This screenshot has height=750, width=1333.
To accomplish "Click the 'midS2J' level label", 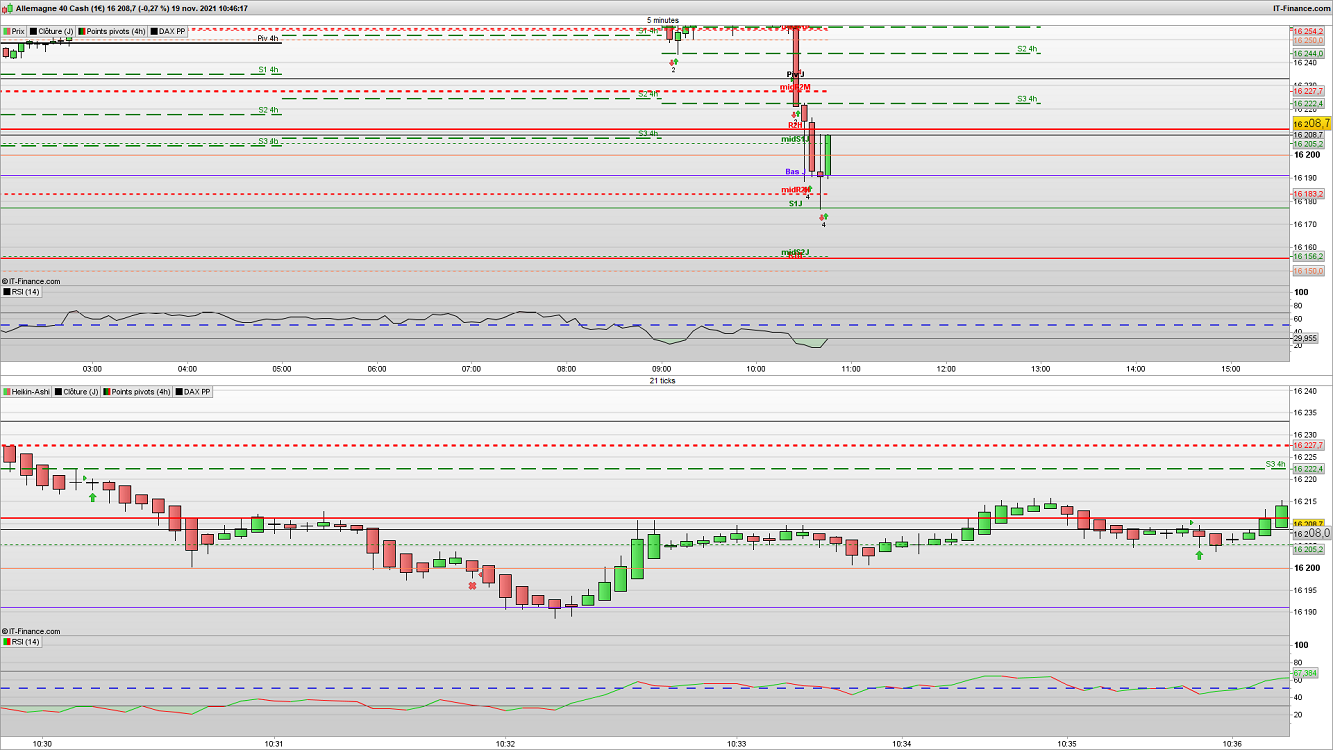I will click(x=795, y=252).
